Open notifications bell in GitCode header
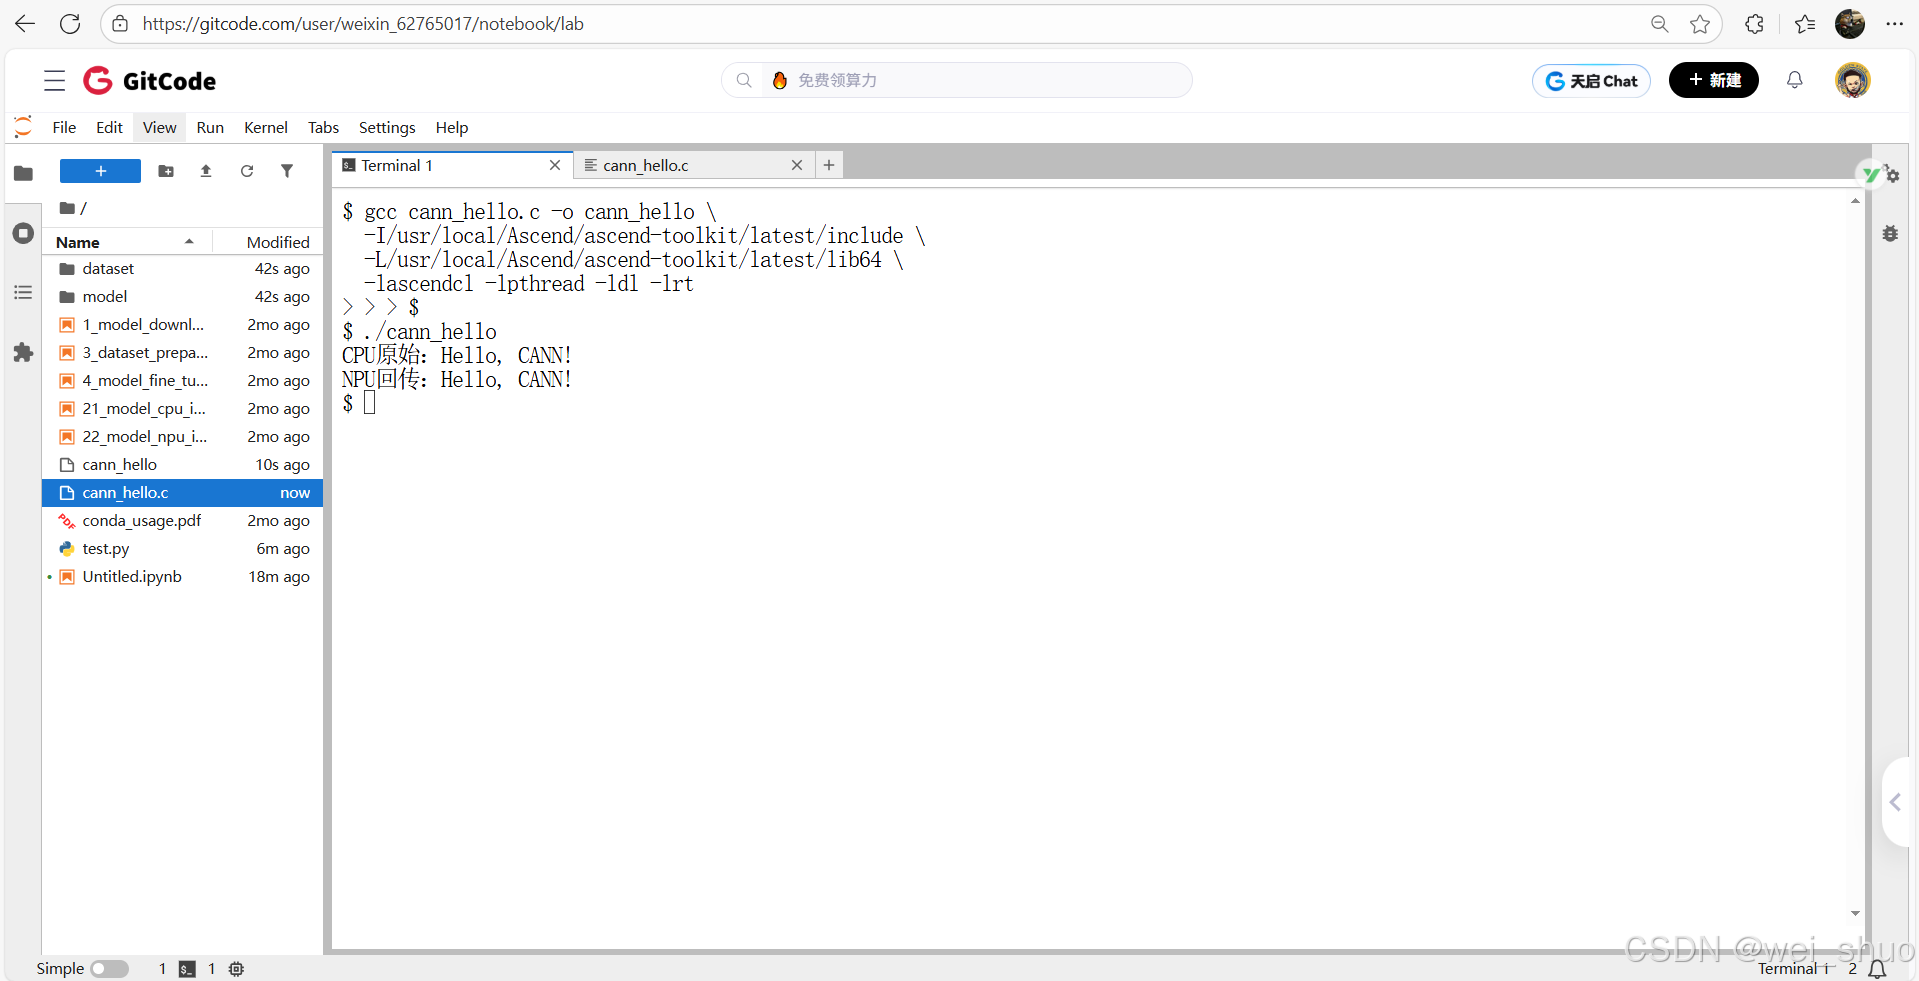The image size is (1919, 981). pyautogui.click(x=1795, y=80)
